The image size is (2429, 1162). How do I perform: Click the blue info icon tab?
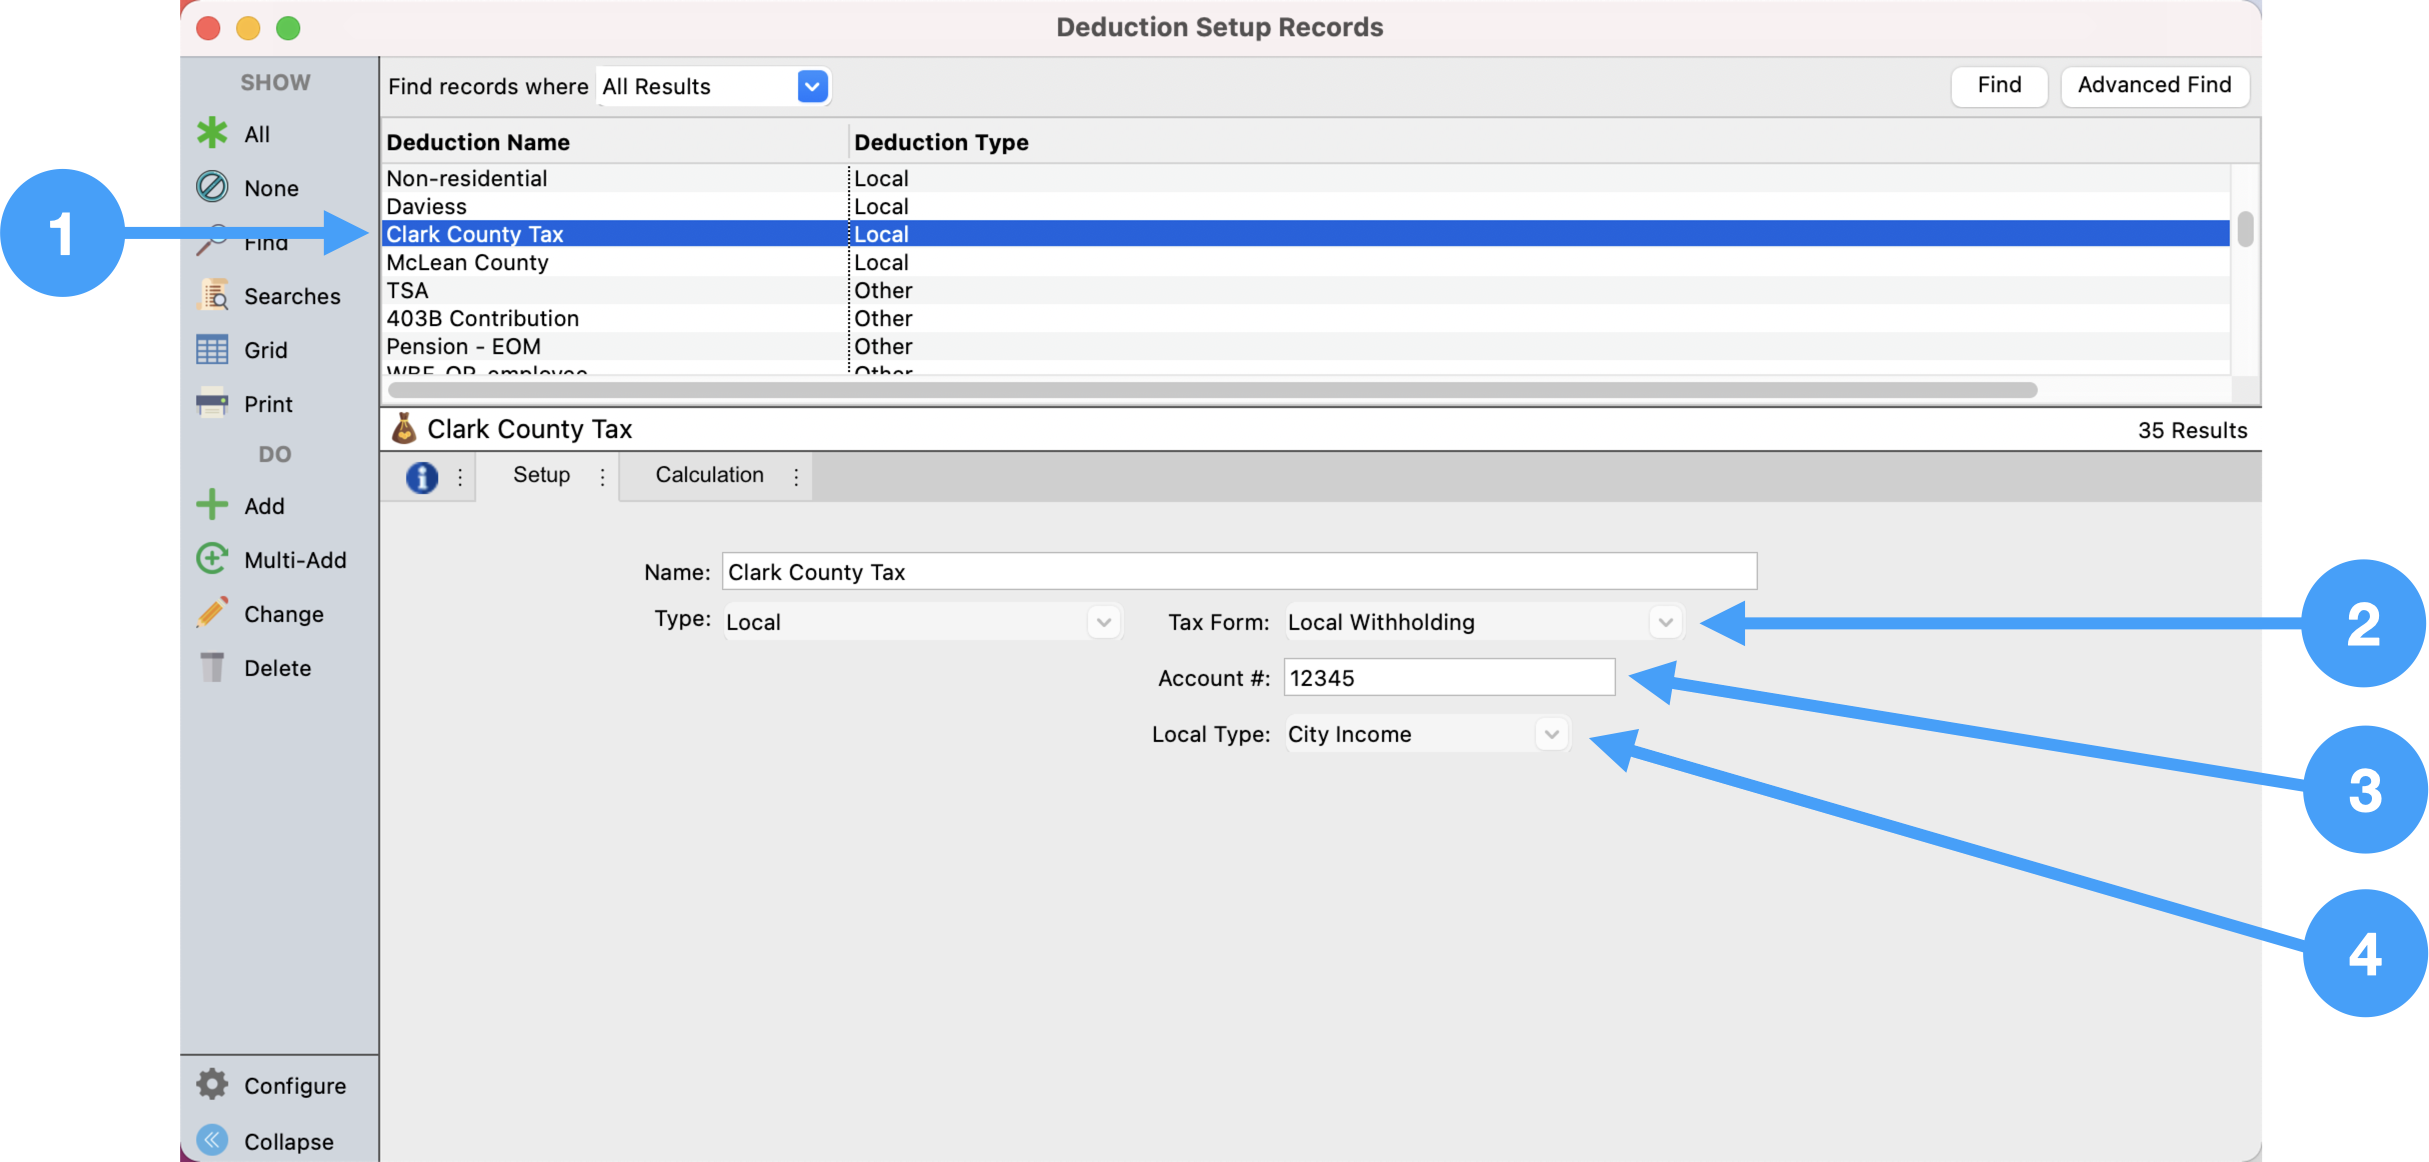coord(422,477)
